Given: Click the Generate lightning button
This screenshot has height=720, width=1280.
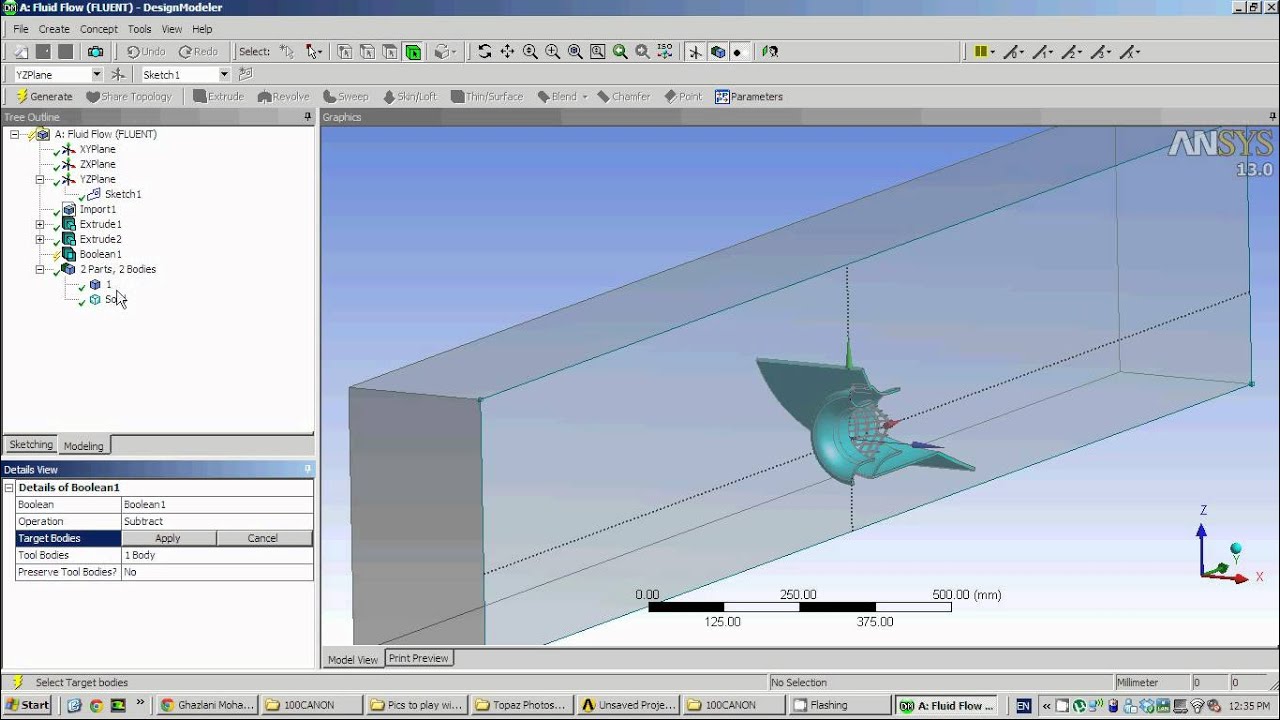Looking at the screenshot, I should tap(44, 97).
